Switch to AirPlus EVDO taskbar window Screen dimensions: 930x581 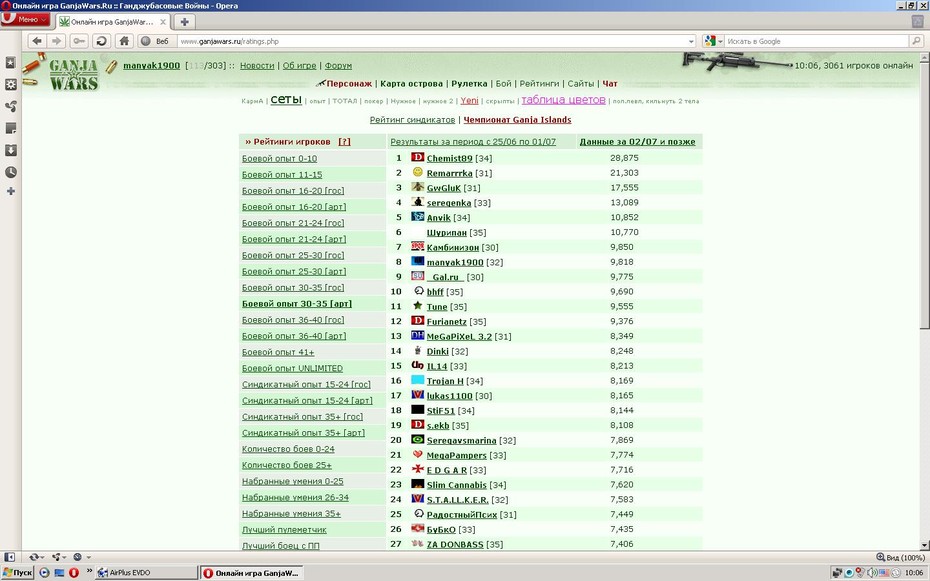(145, 573)
